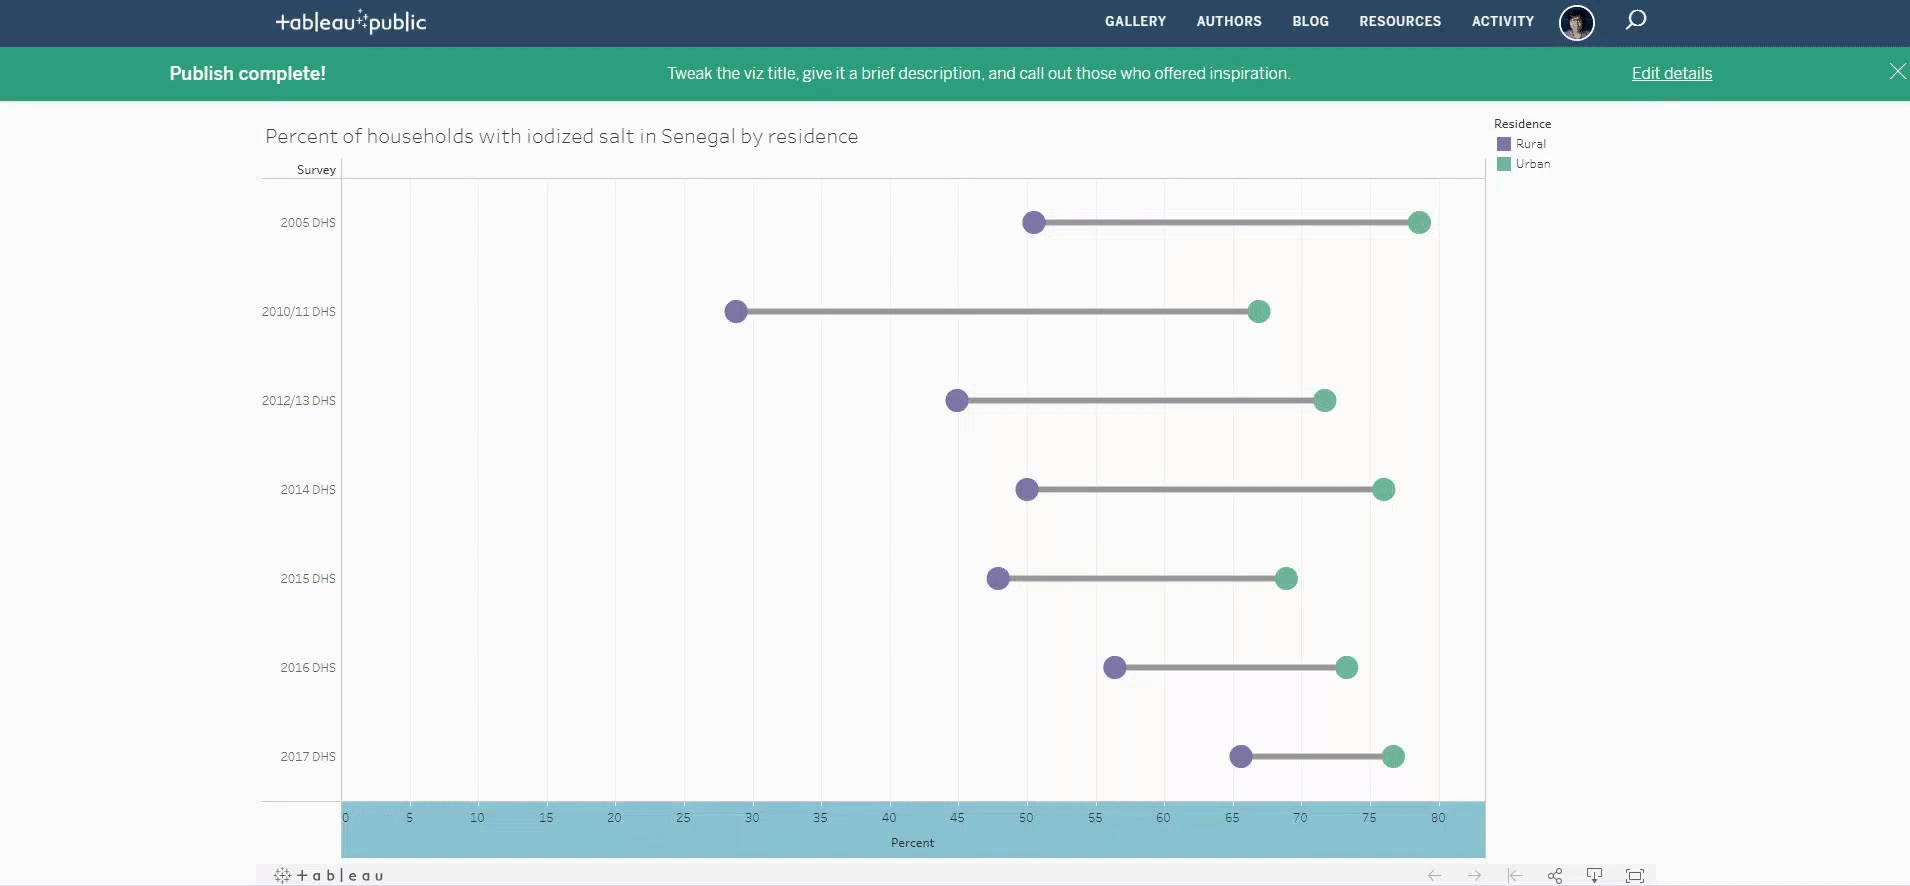
Task: Click the Download icon below the chart
Action: [1594, 876]
